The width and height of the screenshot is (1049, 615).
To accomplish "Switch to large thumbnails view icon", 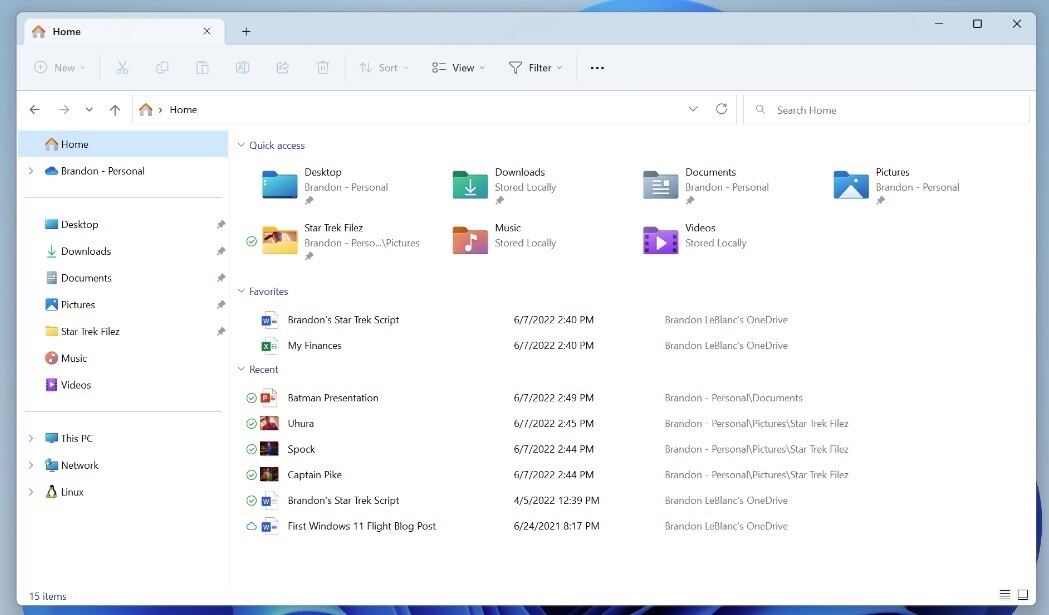I will click(x=1023, y=596).
